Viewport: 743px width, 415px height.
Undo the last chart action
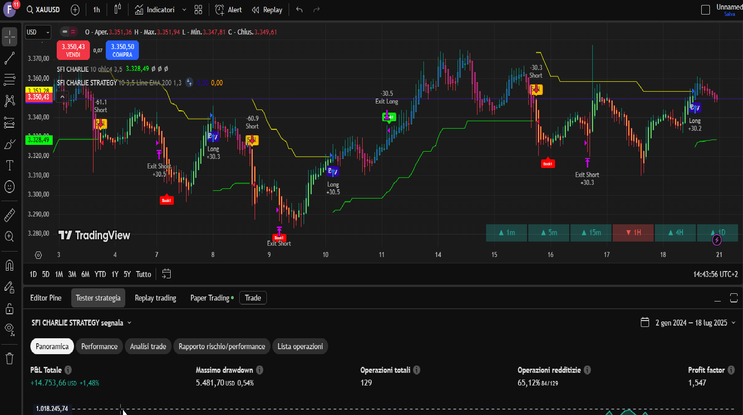click(x=299, y=9)
